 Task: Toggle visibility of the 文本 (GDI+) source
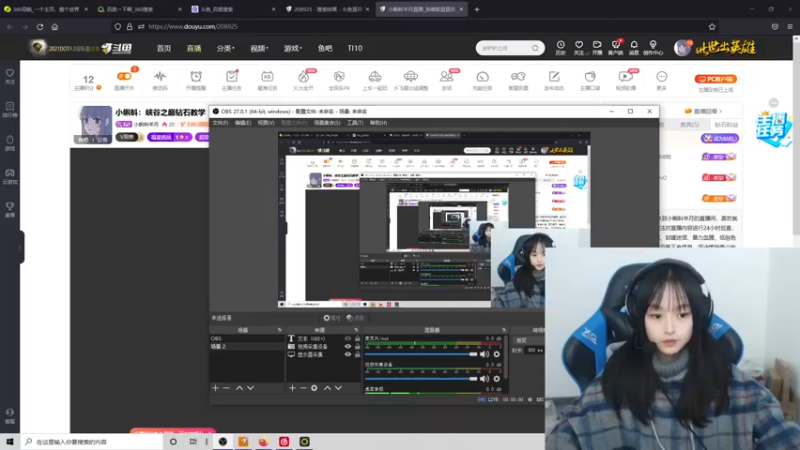tap(348, 339)
